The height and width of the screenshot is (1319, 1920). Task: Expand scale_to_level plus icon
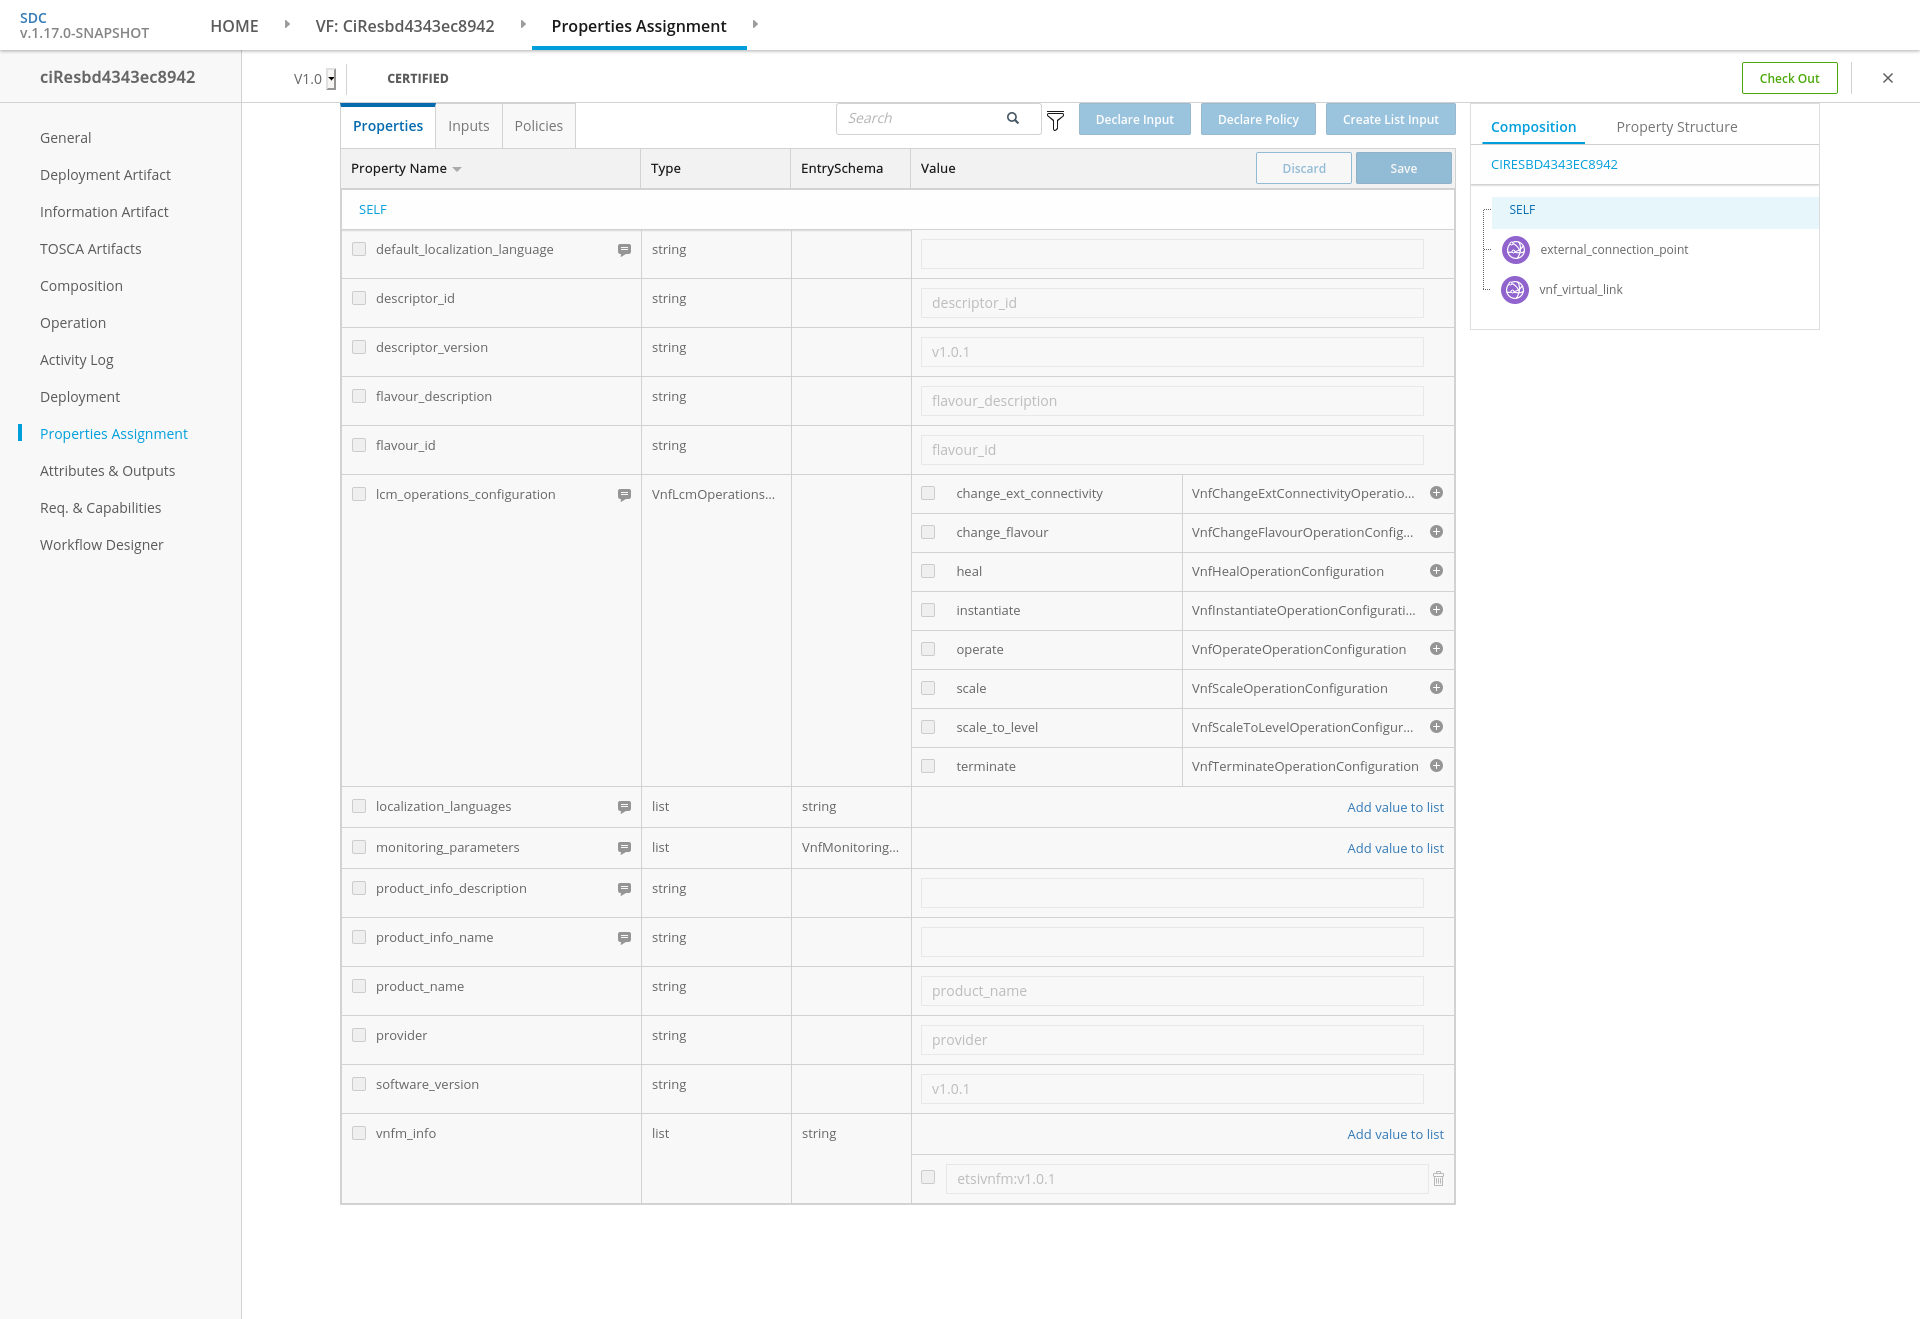click(1436, 727)
